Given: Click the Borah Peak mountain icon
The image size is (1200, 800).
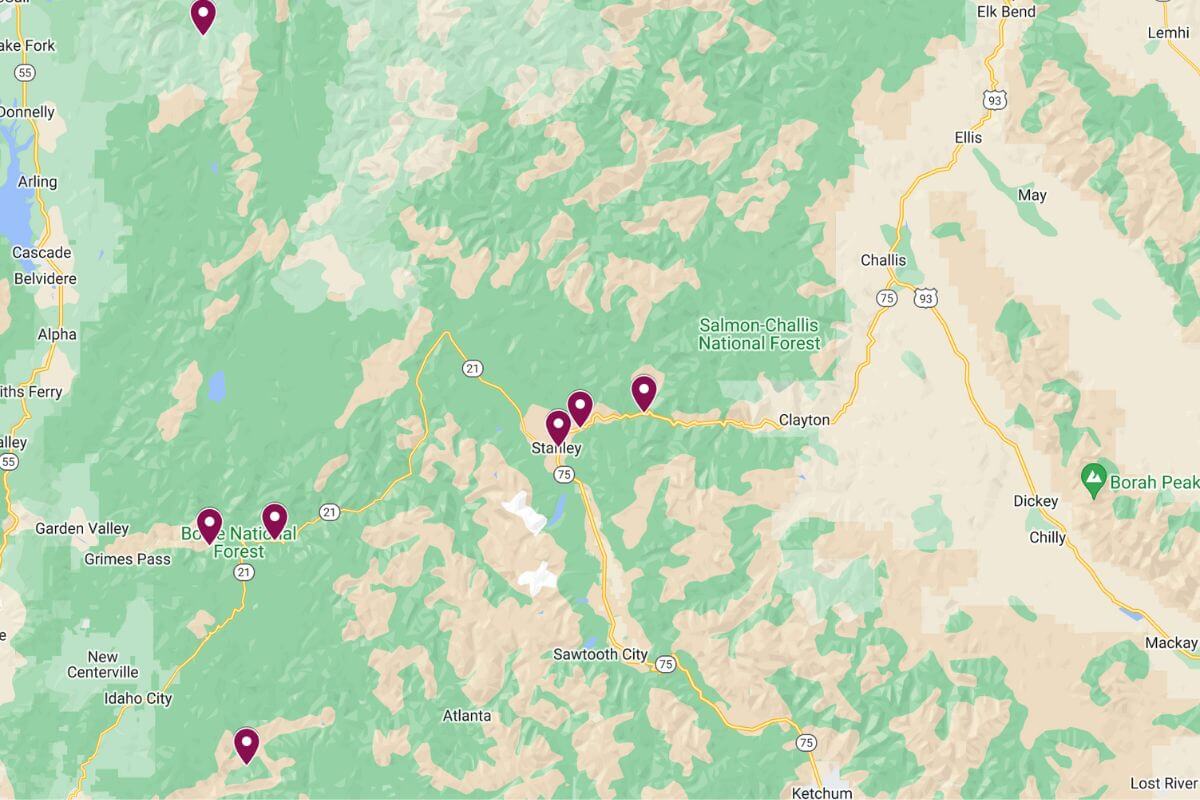Looking at the screenshot, I should click(x=1094, y=482).
